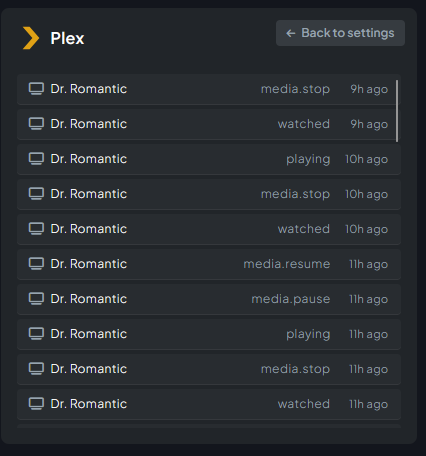Go back to settings
This screenshot has height=456, width=426.
(x=340, y=33)
